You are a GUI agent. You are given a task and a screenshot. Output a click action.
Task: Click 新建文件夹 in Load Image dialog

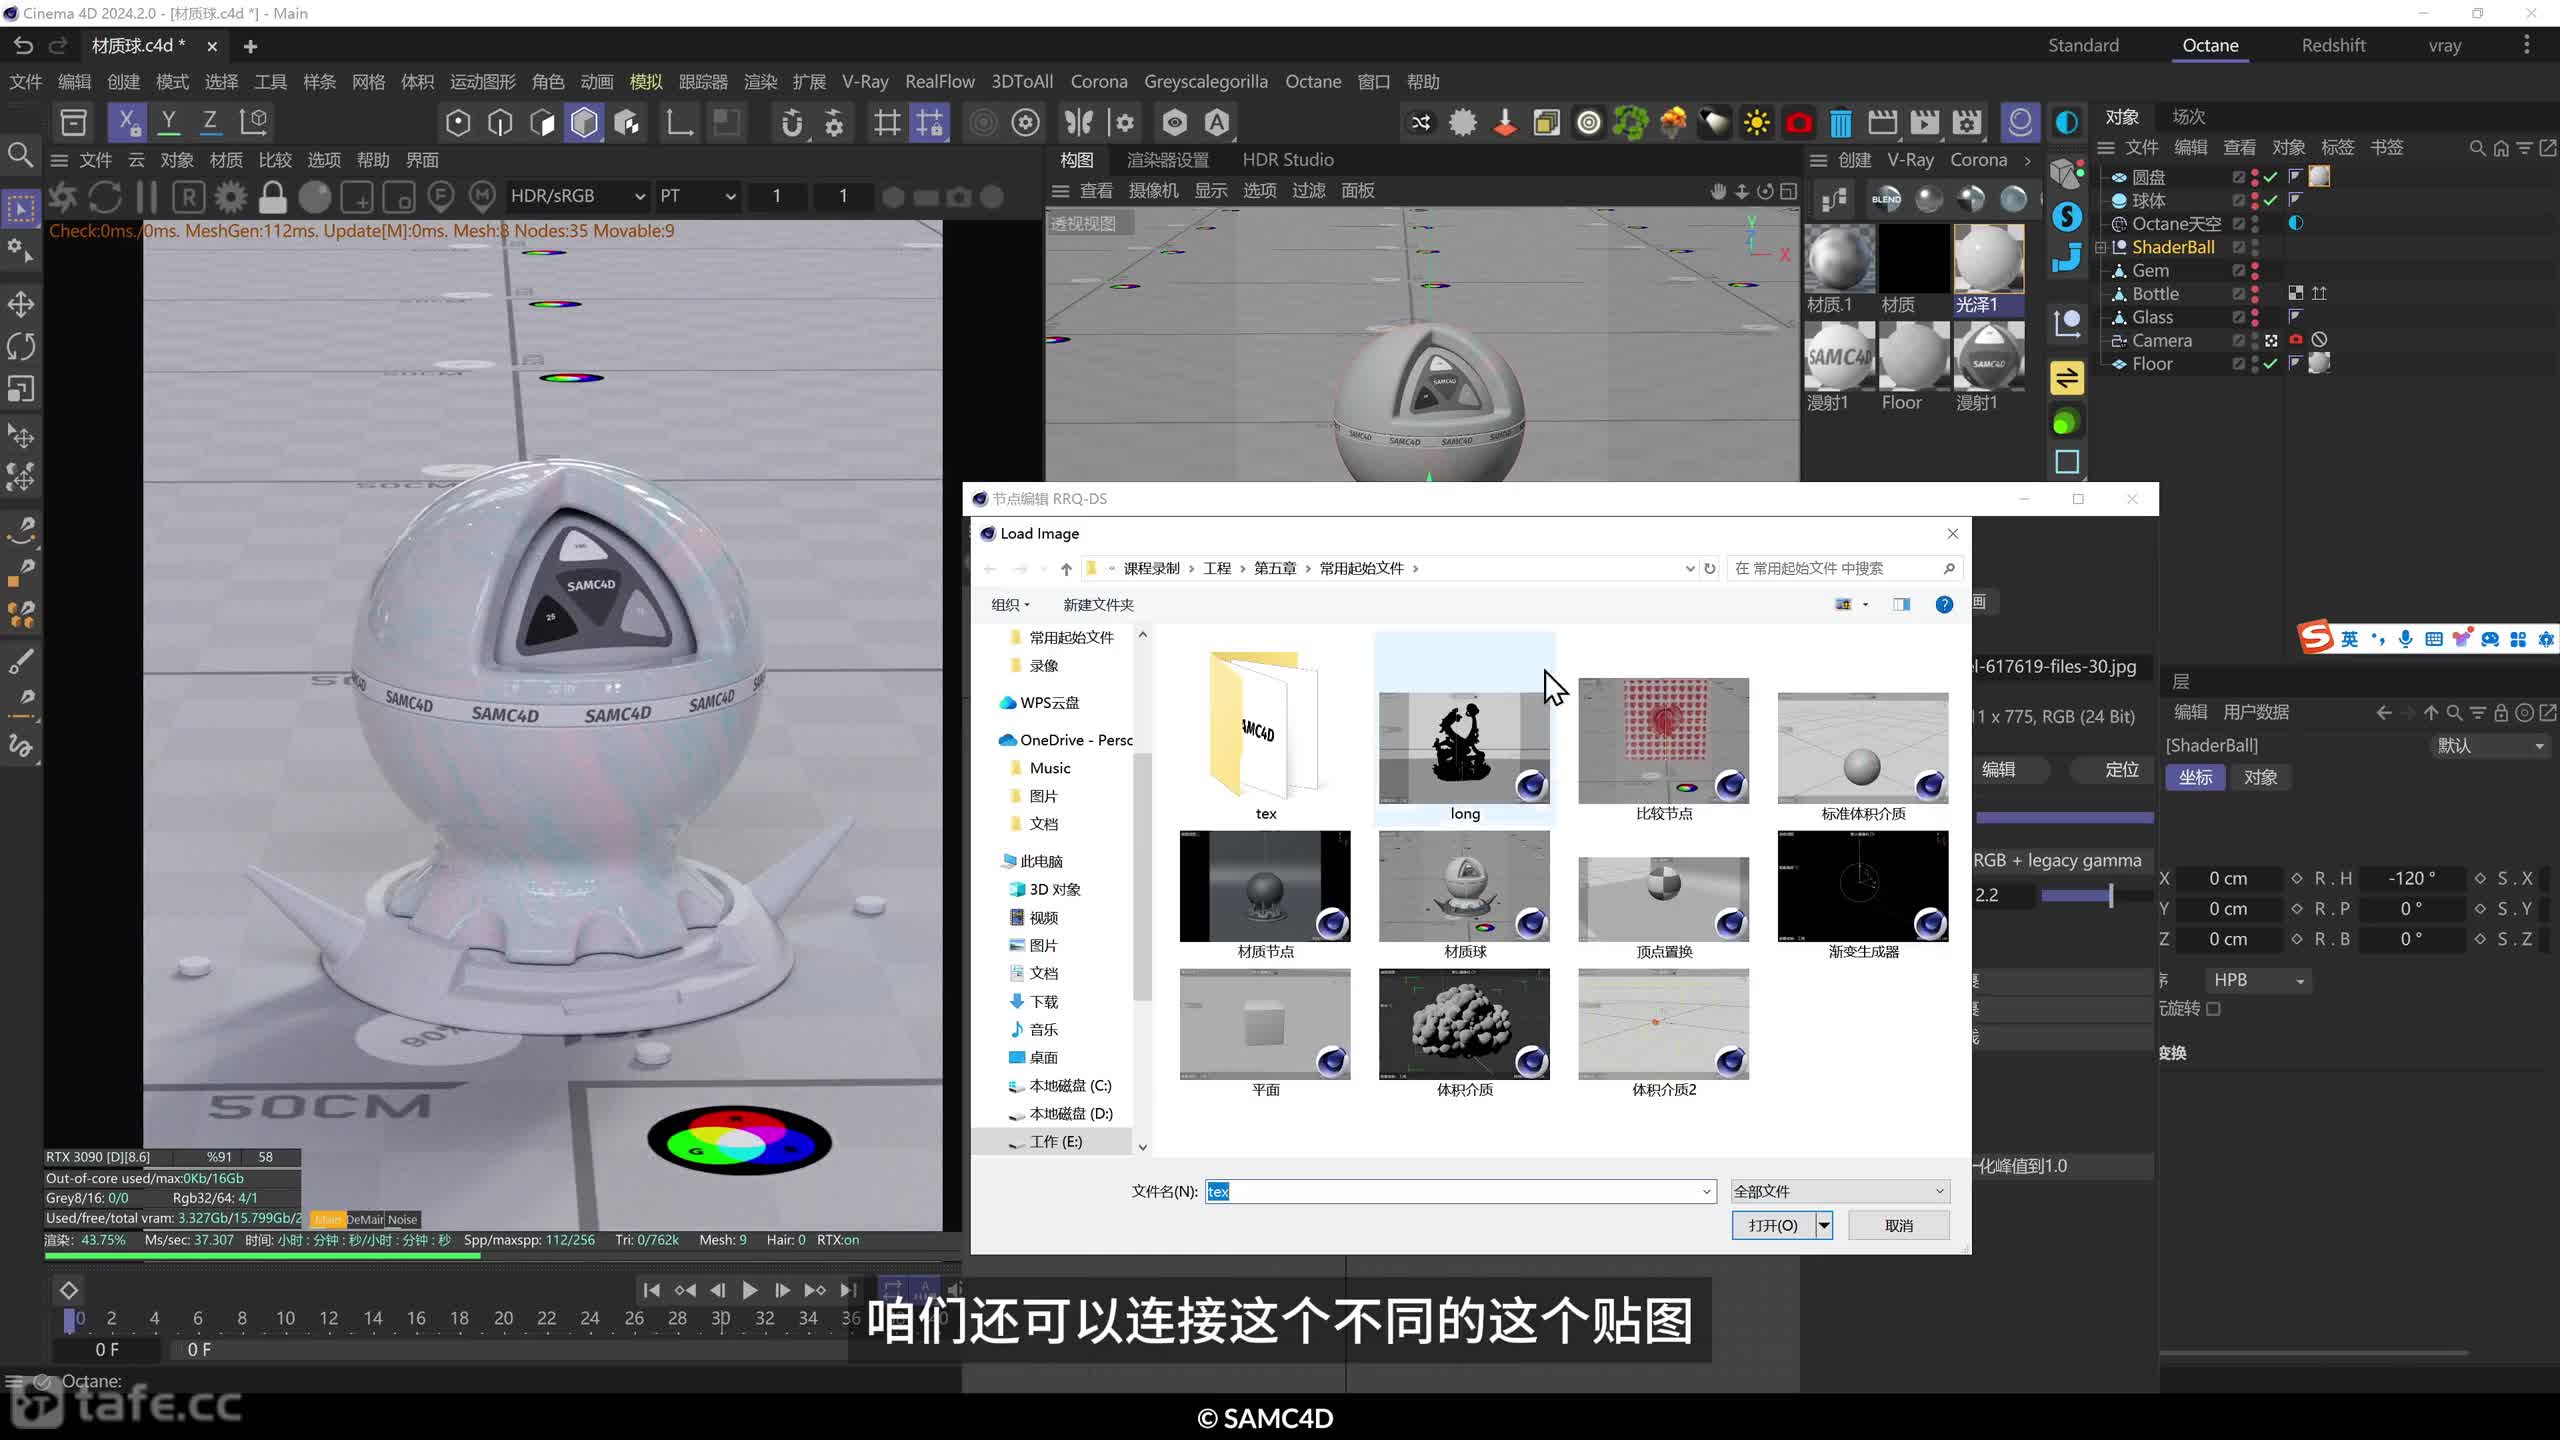point(1098,605)
